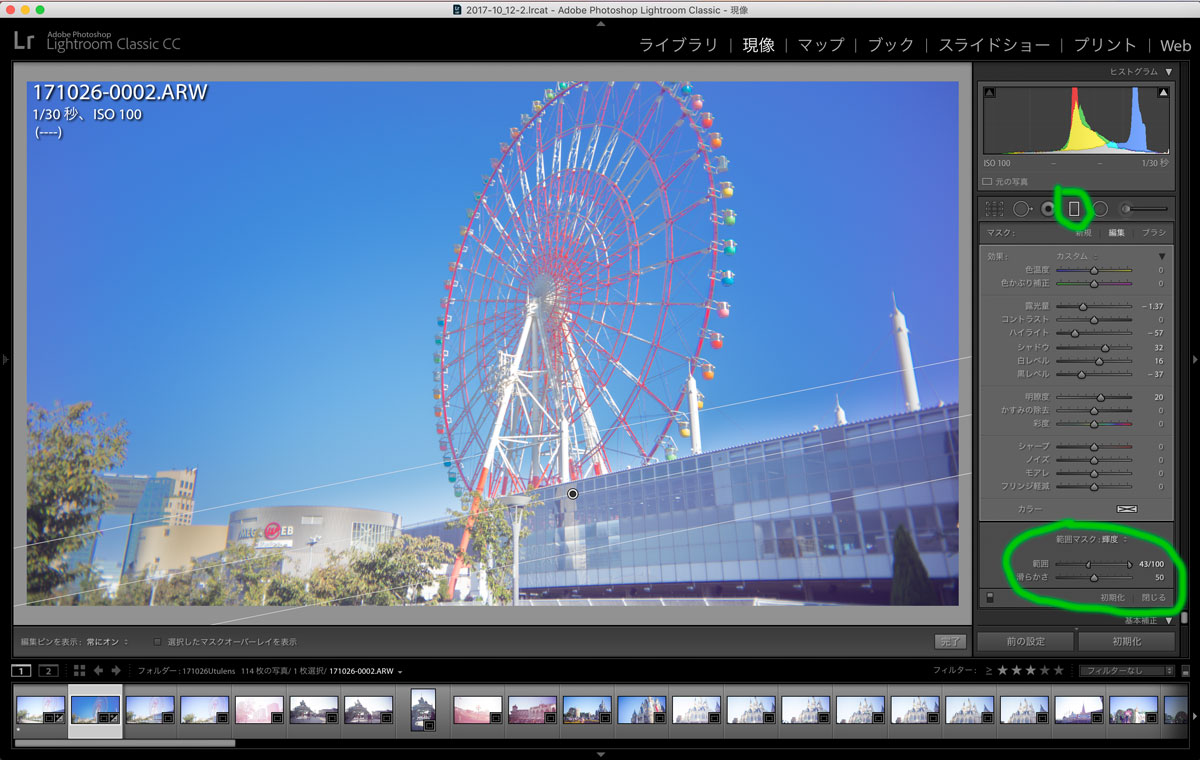Click the first filter rating star
The height and width of the screenshot is (760, 1200).
(x=1004, y=670)
